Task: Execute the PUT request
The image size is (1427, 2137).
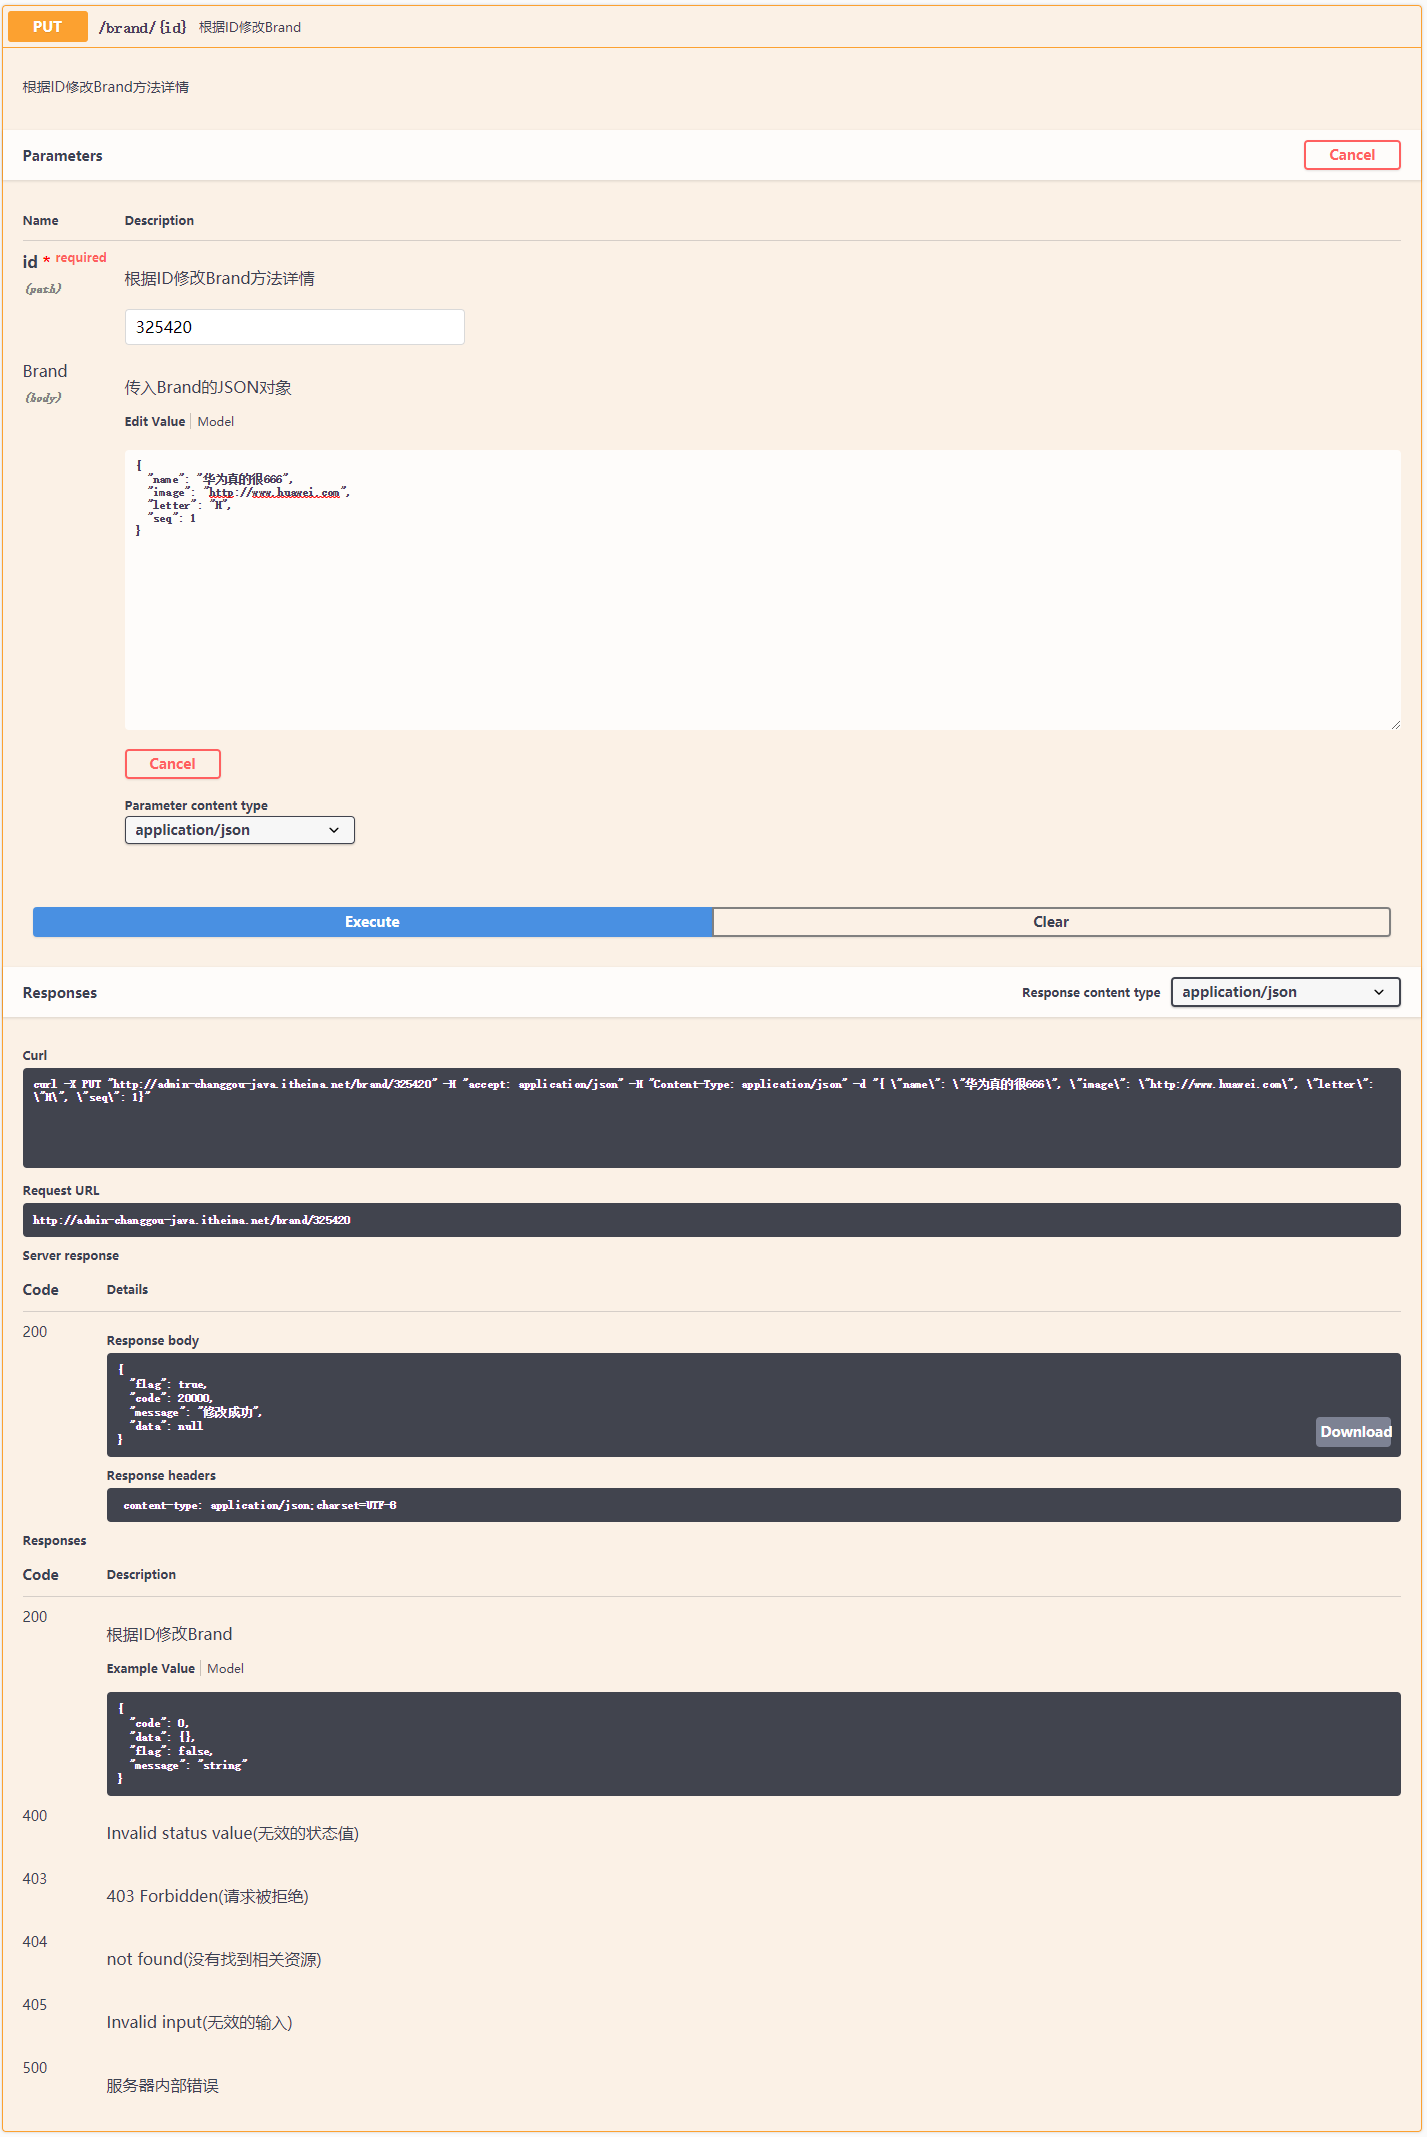Action: pos(372,922)
